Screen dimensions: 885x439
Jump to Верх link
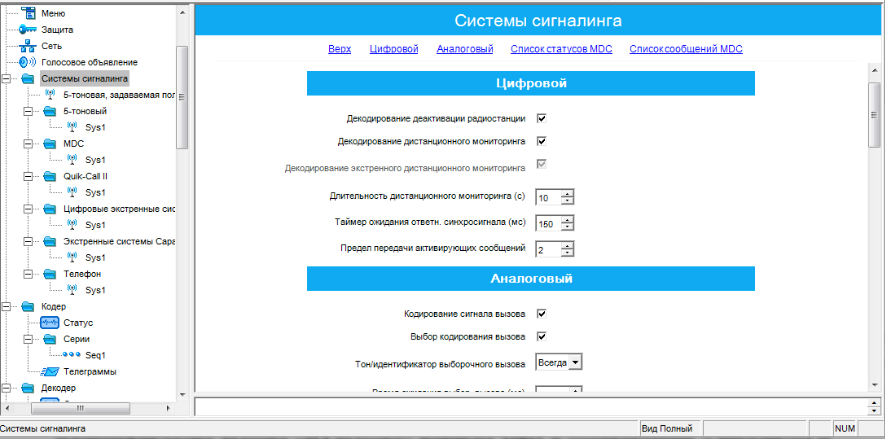tap(340, 49)
